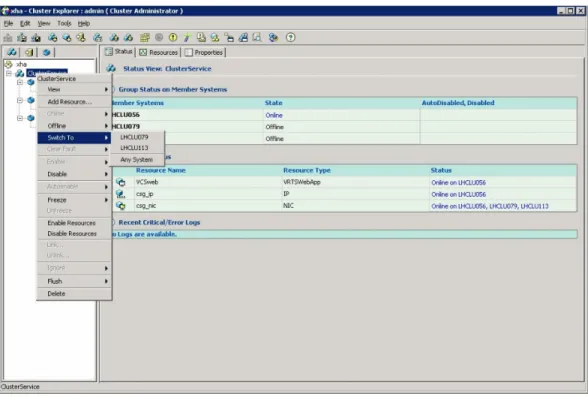Open the Offline submenu in context menu
Viewport: 588px width, 397px height.
[x=74, y=126]
